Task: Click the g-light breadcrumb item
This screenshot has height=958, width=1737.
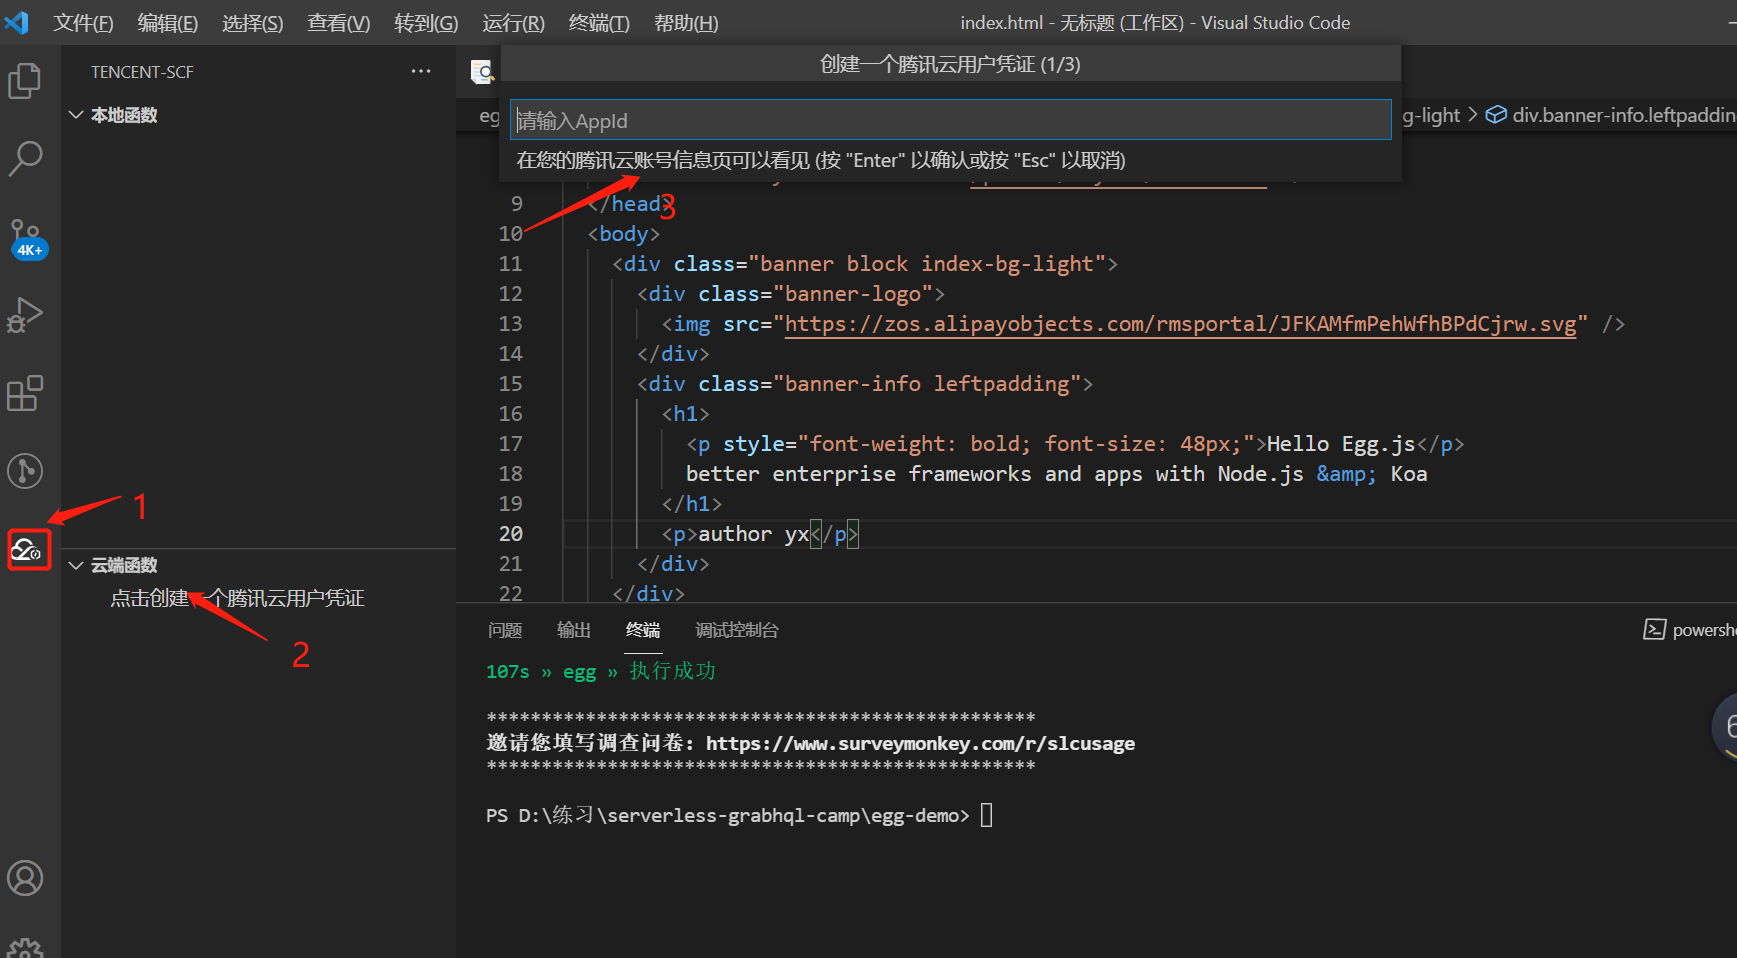Action: tap(1431, 115)
